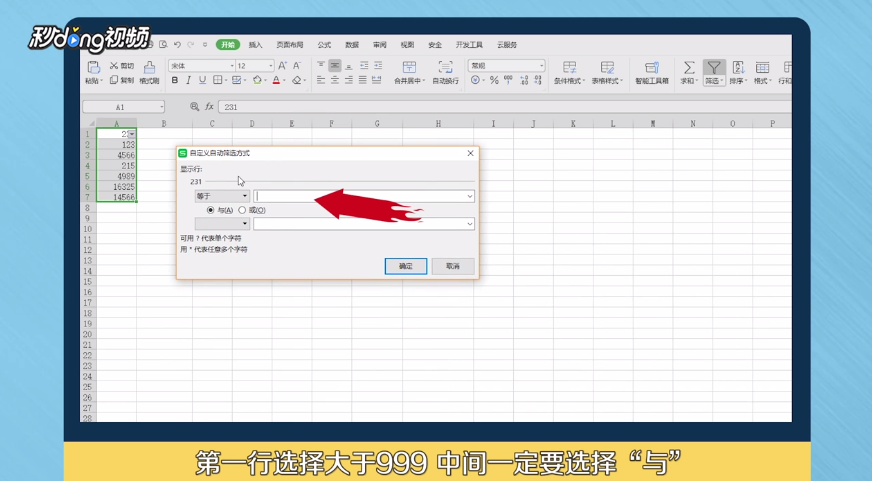Open the 等于 condition dropdown
872x481 pixels.
(222, 196)
